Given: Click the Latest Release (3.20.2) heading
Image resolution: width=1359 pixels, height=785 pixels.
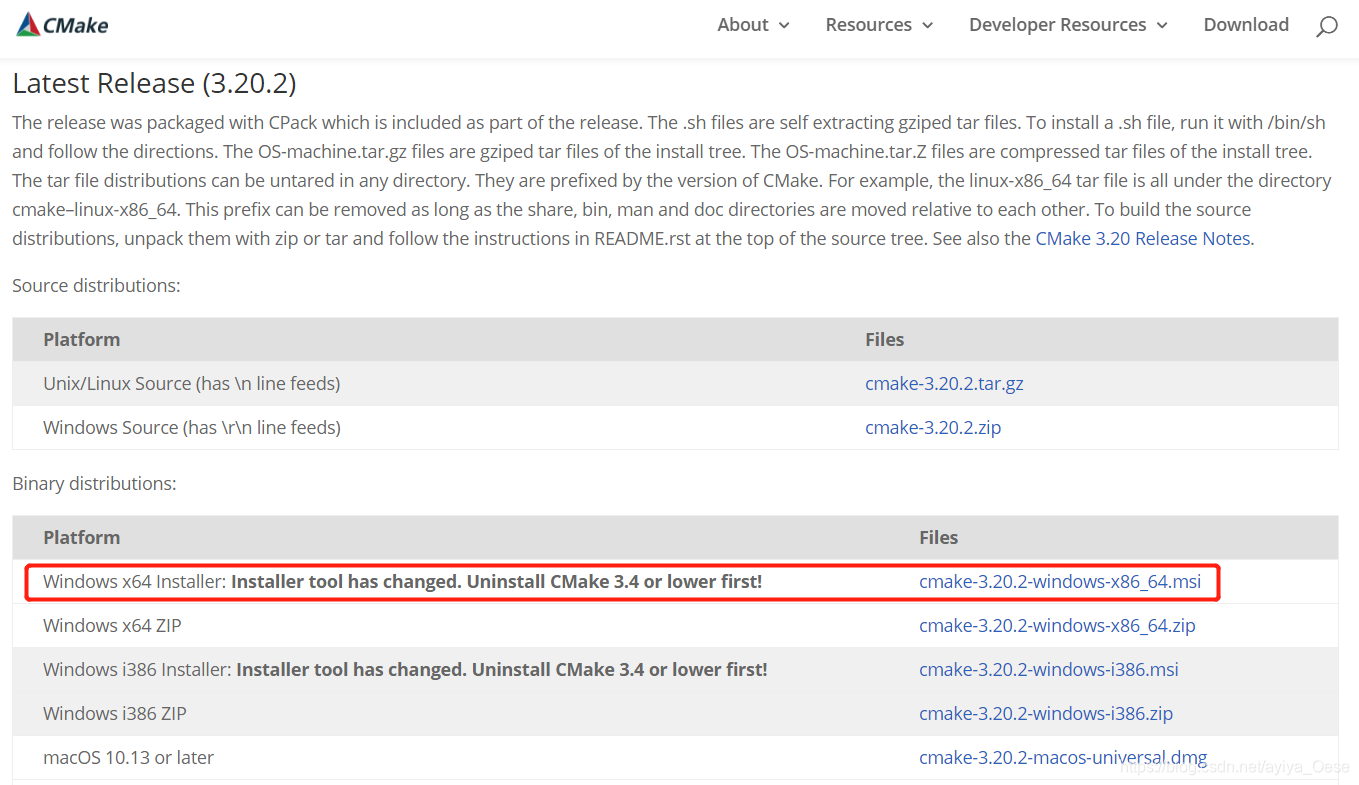Looking at the screenshot, I should tap(154, 83).
